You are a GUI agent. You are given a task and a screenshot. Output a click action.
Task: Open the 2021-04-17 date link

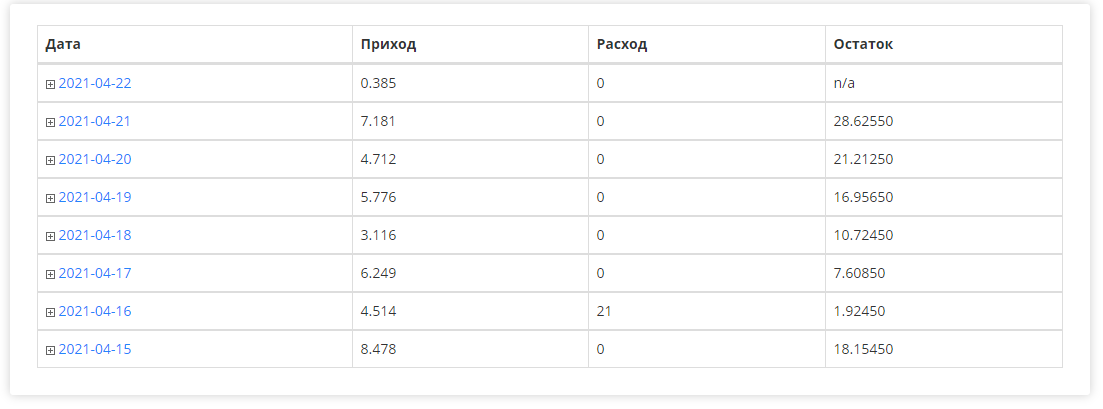point(95,273)
